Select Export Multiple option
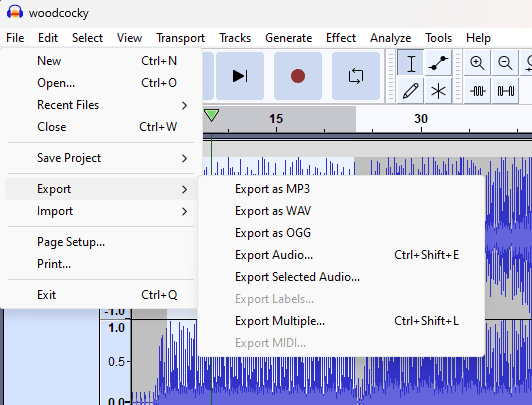This screenshot has height=405, width=532. tap(341, 321)
